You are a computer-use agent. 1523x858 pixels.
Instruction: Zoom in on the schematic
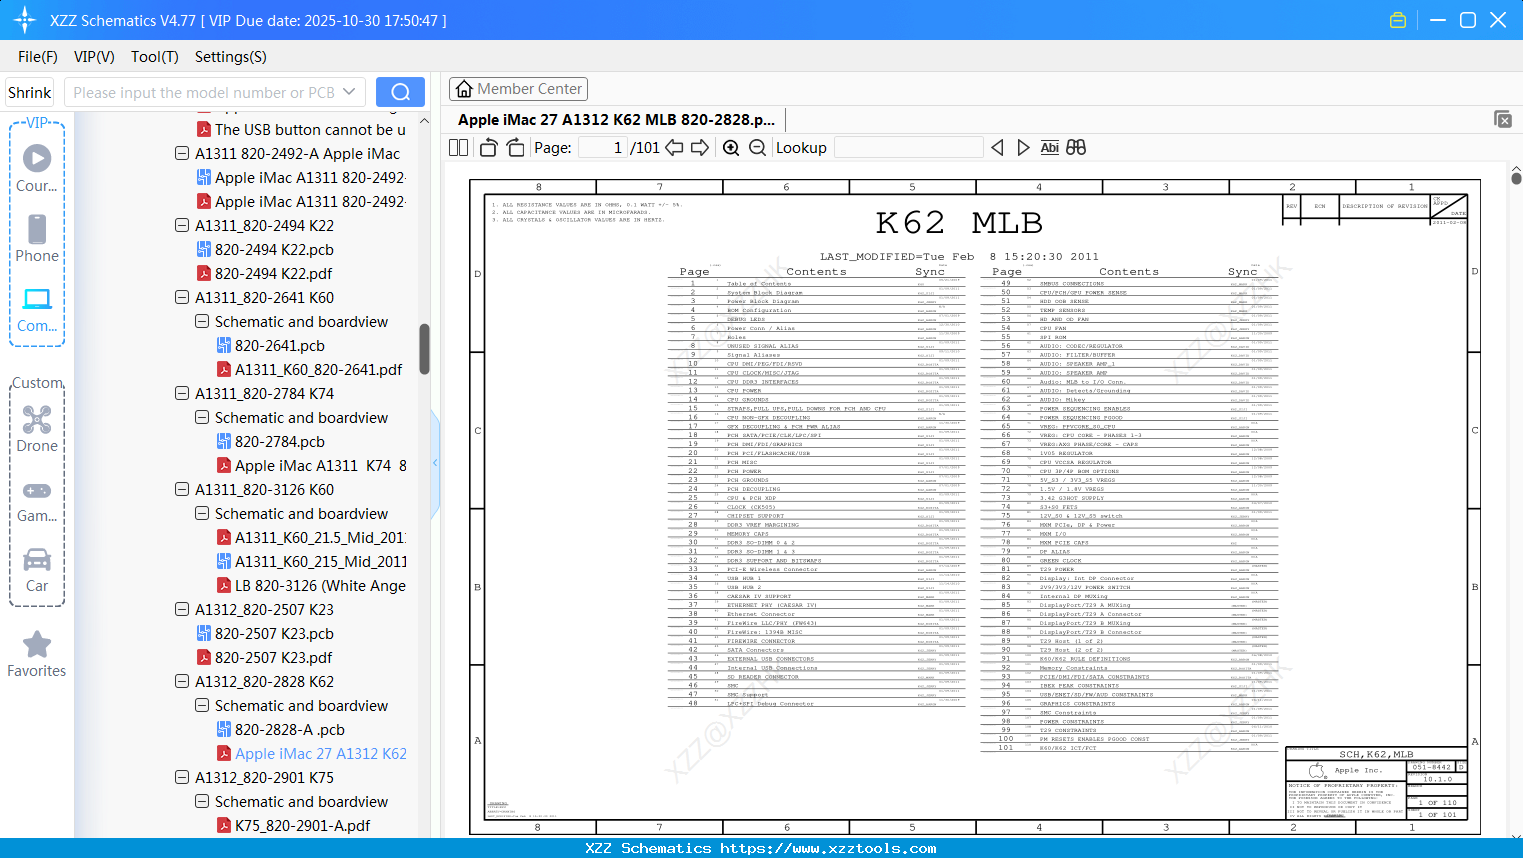tap(731, 148)
